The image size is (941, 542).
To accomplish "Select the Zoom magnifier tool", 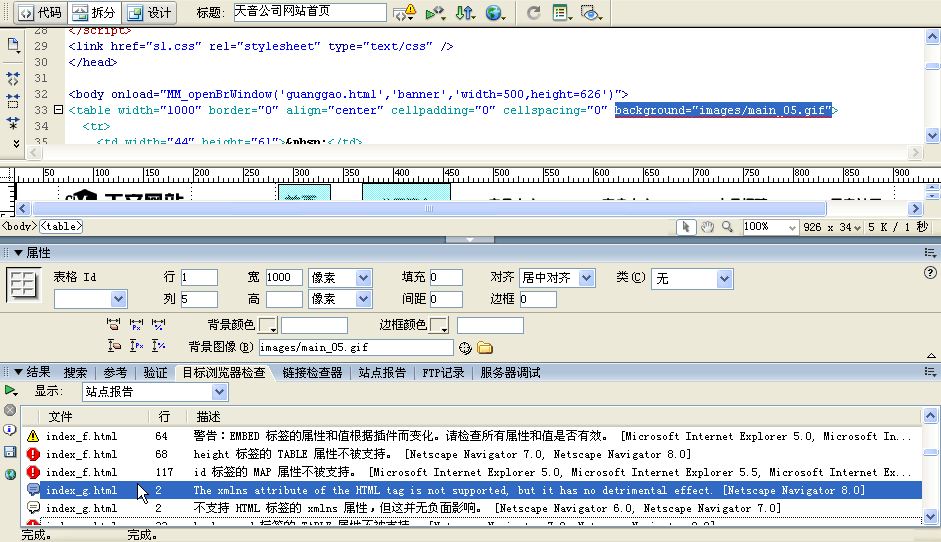I will coord(727,227).
